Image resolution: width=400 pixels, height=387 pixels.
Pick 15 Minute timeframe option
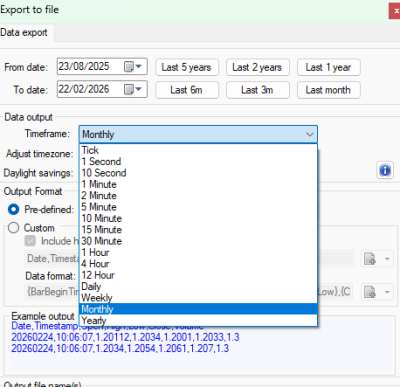(x=198, y=230)
